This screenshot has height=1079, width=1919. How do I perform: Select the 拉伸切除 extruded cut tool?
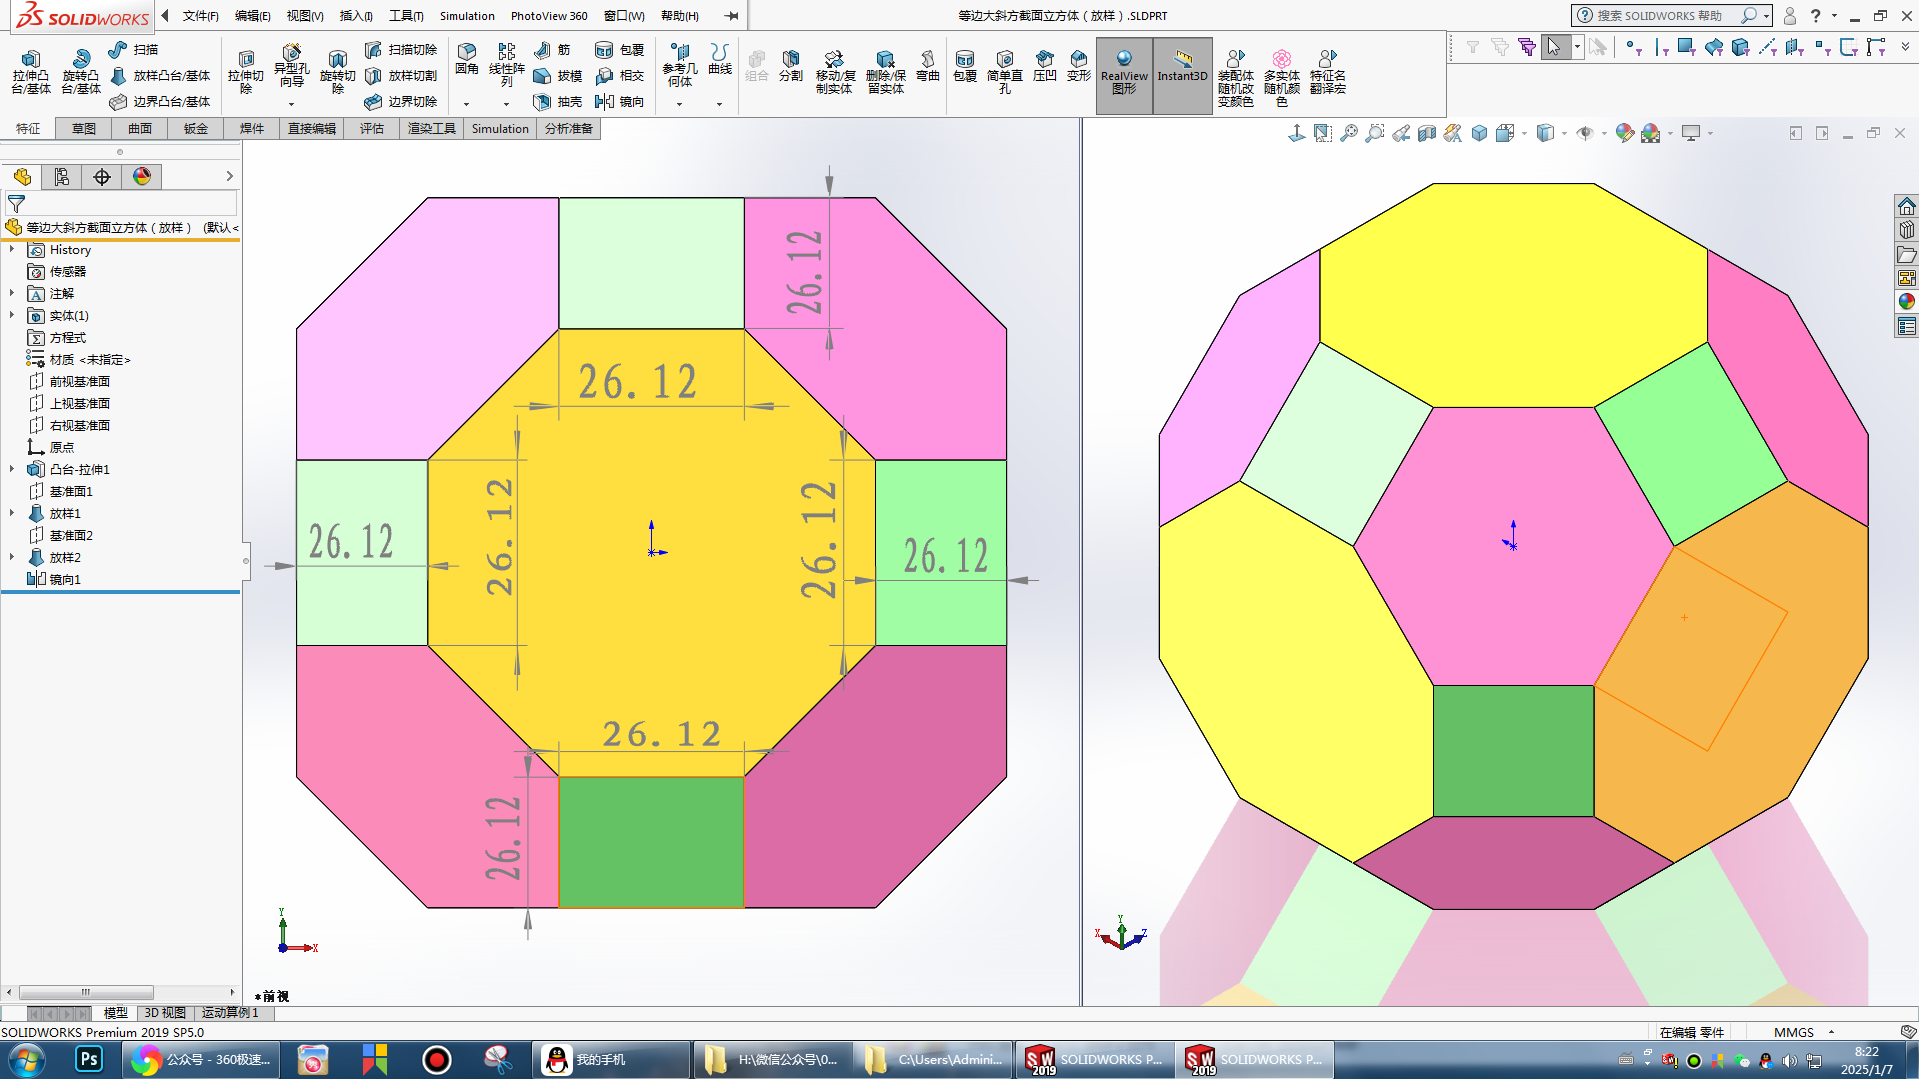coord(245,72)
